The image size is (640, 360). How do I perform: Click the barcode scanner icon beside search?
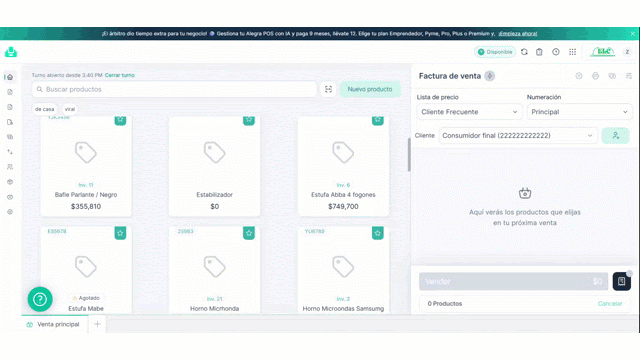pos(328,89)
